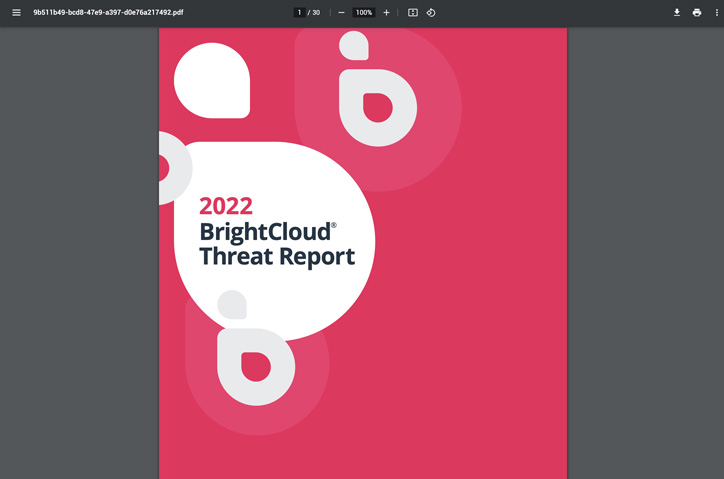The image size is (724, 479).
Task: Open the more actions three-dot menu
Action: tap(717, 12)
